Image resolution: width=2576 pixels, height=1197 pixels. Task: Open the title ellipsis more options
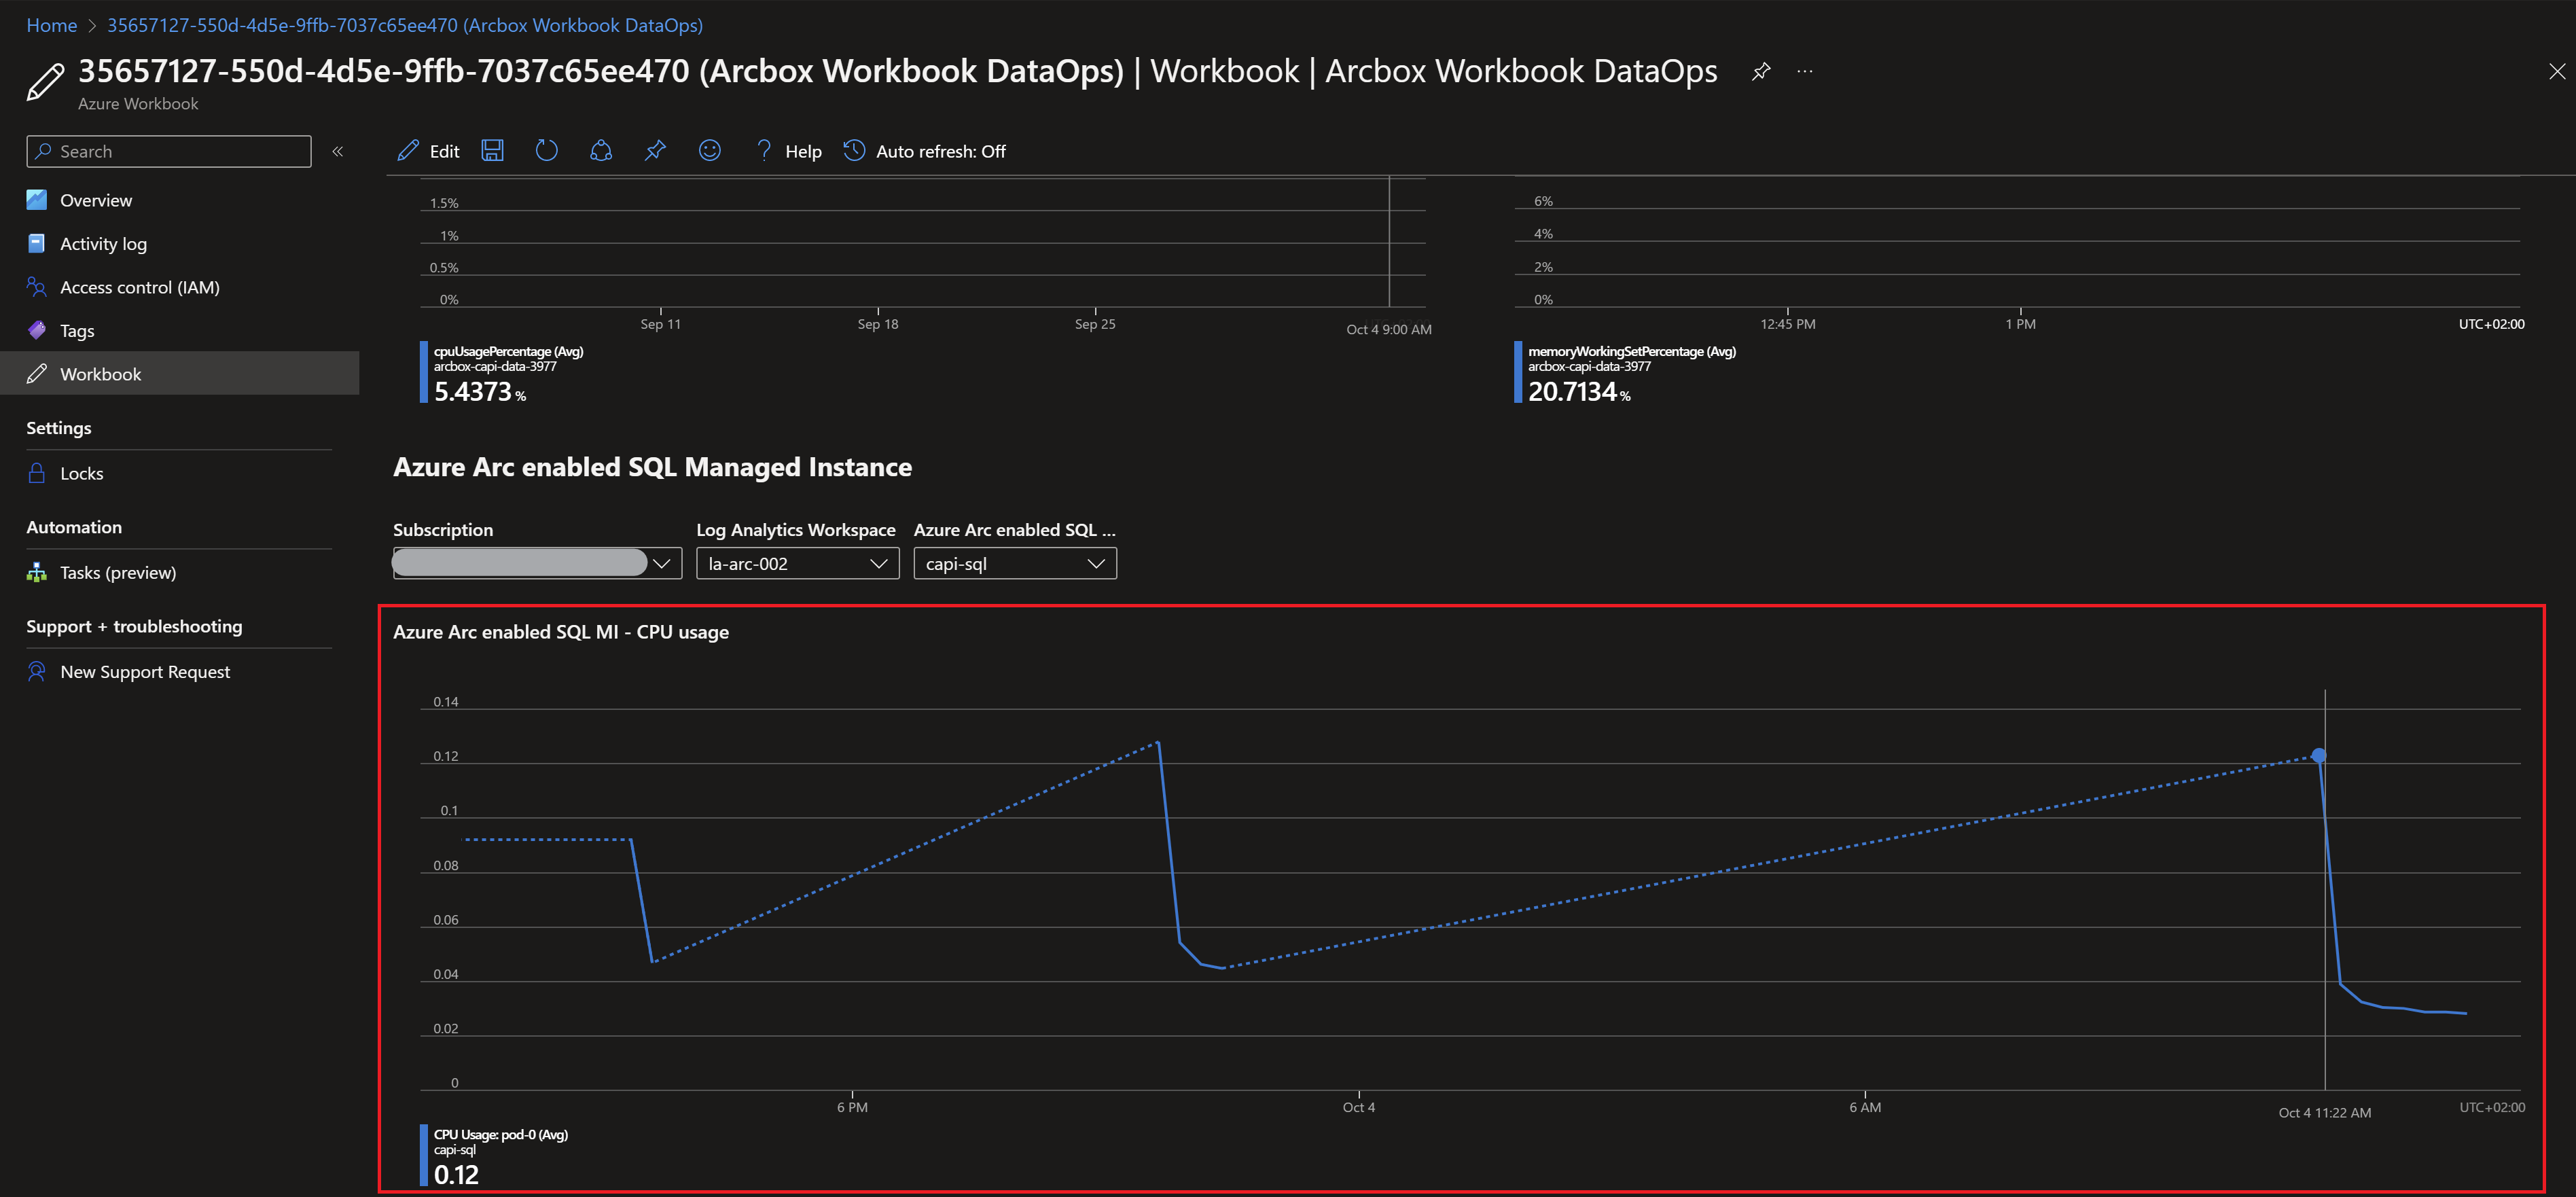tap(1805, 71)
